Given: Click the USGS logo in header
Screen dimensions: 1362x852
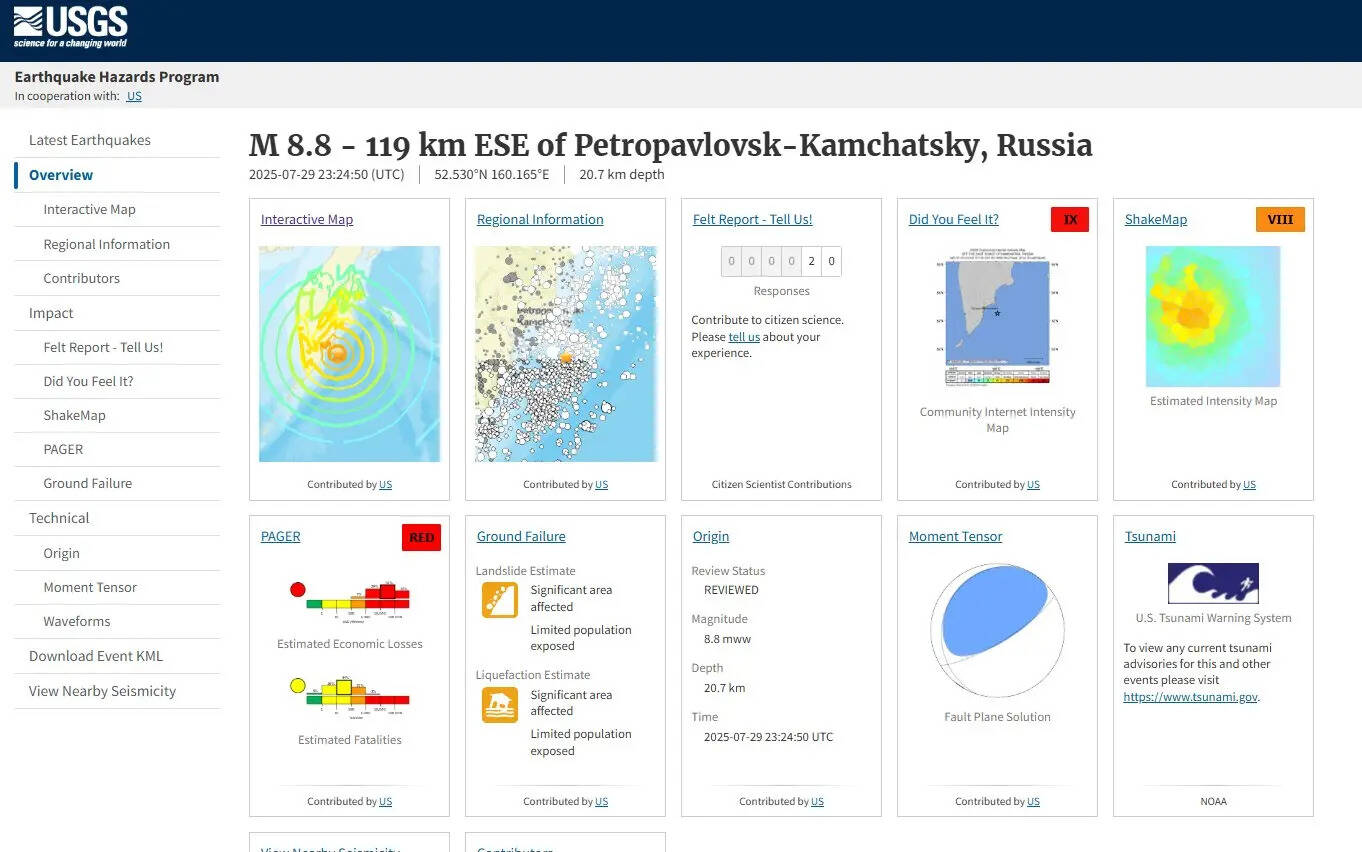Looking at the screenshot, I should coord(70,28).
